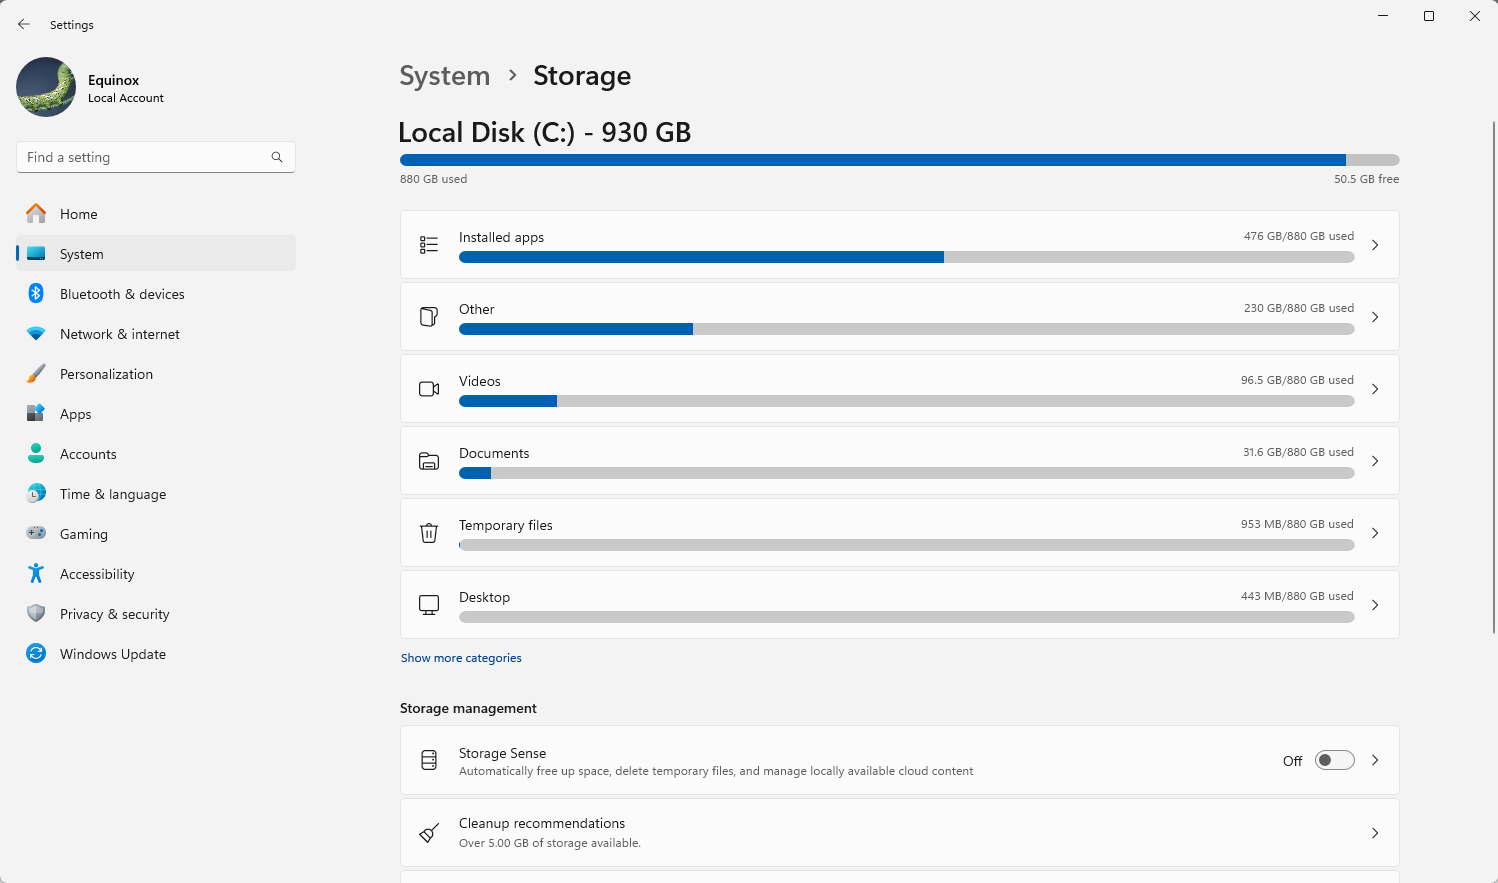This screenshot has width=1498, height=883.
Task: Click Show more categories link
Action: click(x=461, y=658)
